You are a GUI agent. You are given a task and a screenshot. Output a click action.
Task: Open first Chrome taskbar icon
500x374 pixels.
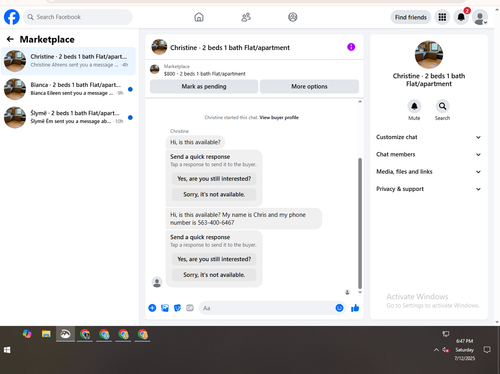point(85,334)
